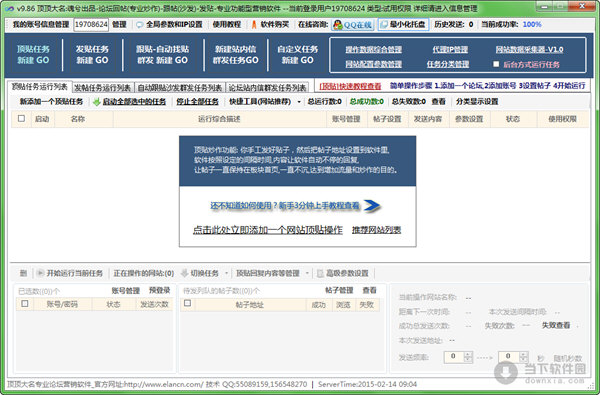This screenshot has height=395, width=600.
Task: Open 分类显示设置
Action: 477,102
